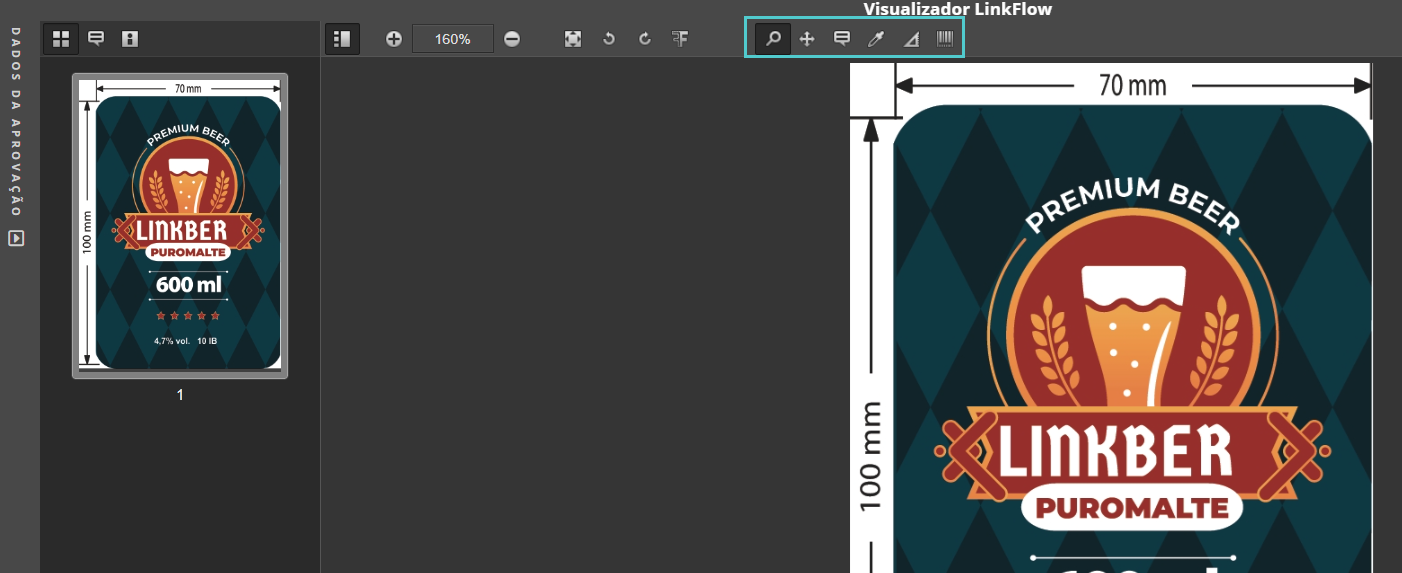The image size is (1402, 573).
Task: Select the annotation comment tool
Action: 842,39
